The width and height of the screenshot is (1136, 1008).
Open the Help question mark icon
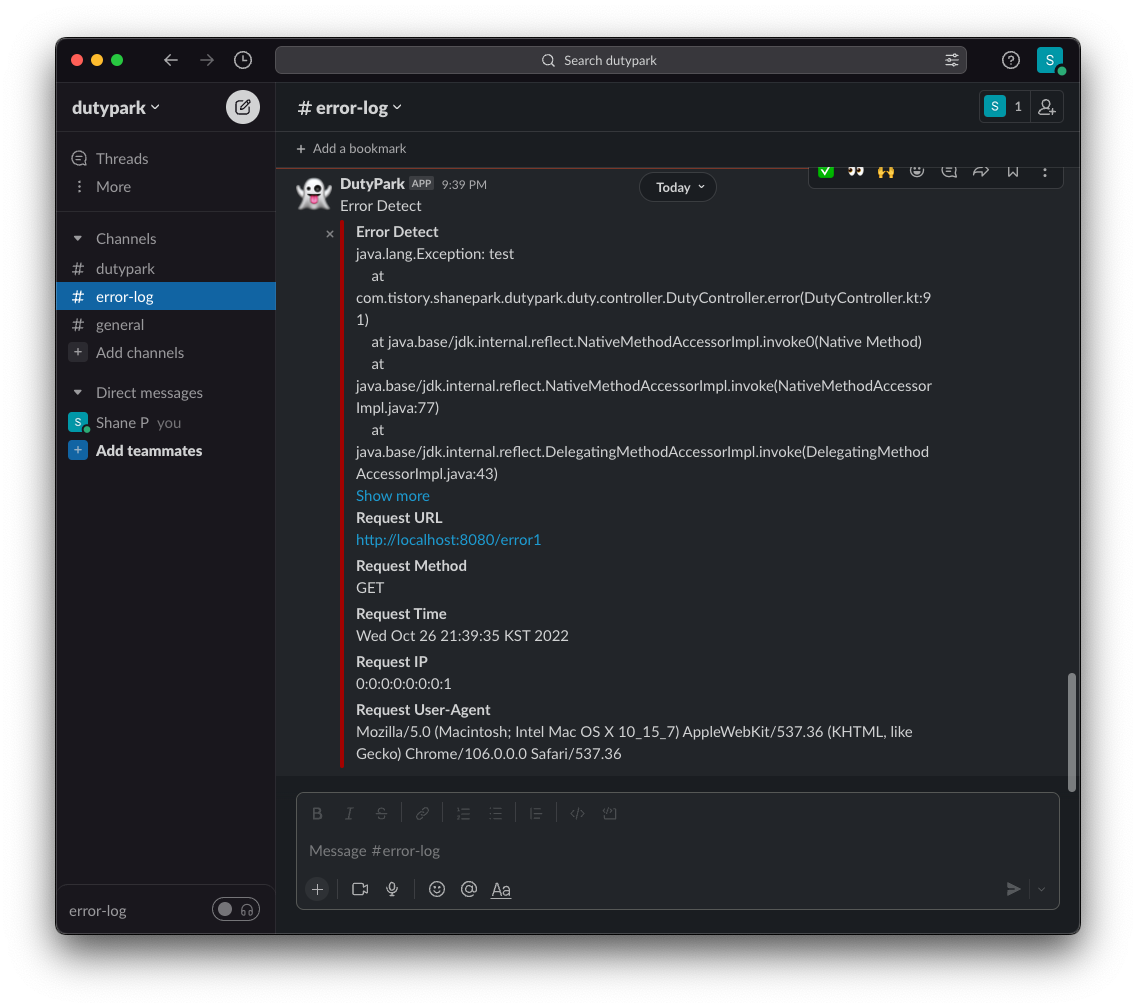click(x=1011, y=60)
